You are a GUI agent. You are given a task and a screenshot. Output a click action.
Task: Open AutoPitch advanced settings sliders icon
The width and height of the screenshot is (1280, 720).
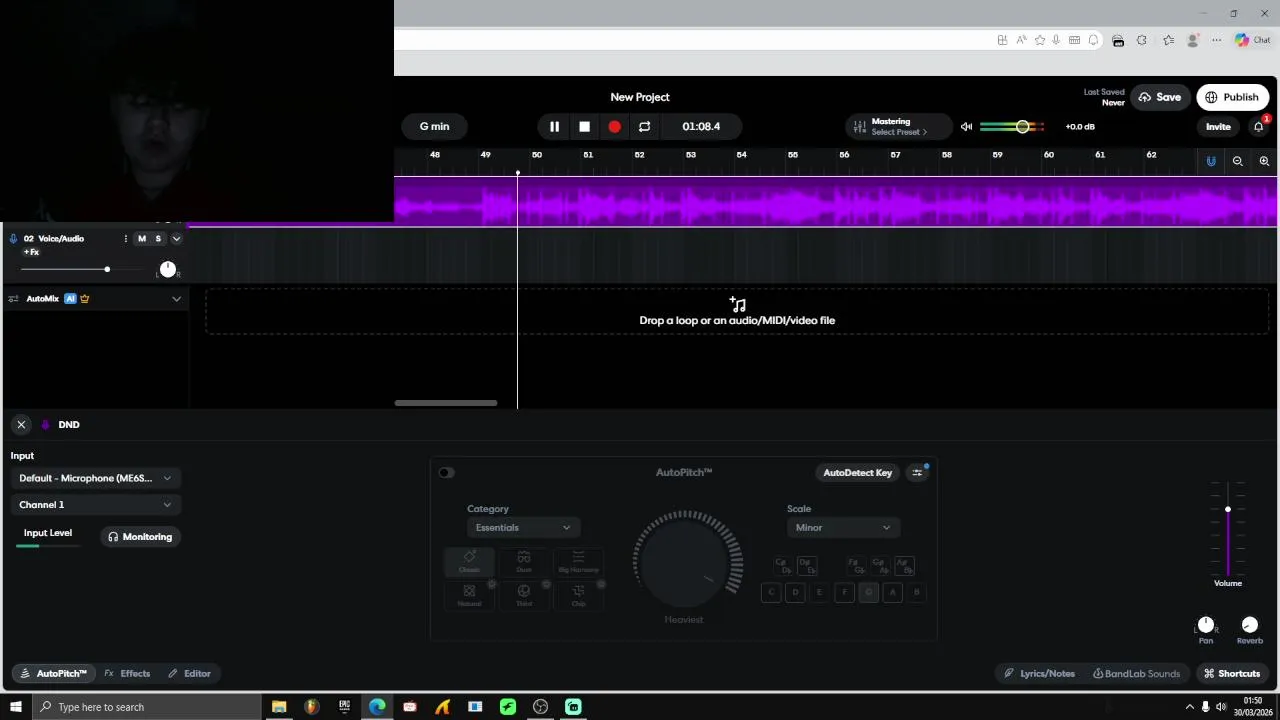coord(917,473)
